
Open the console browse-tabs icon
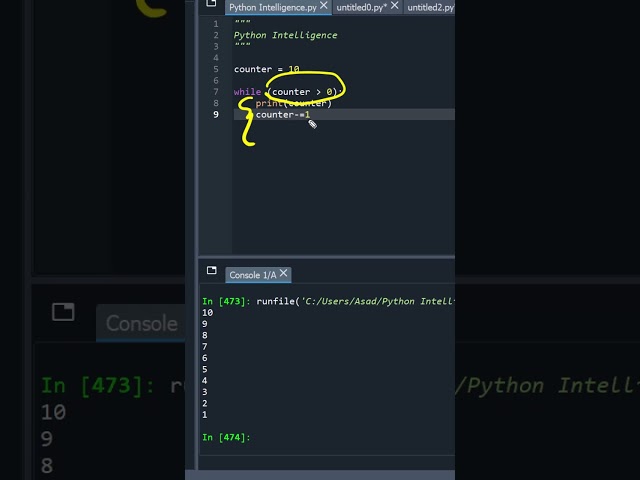(x=211, y=270)
